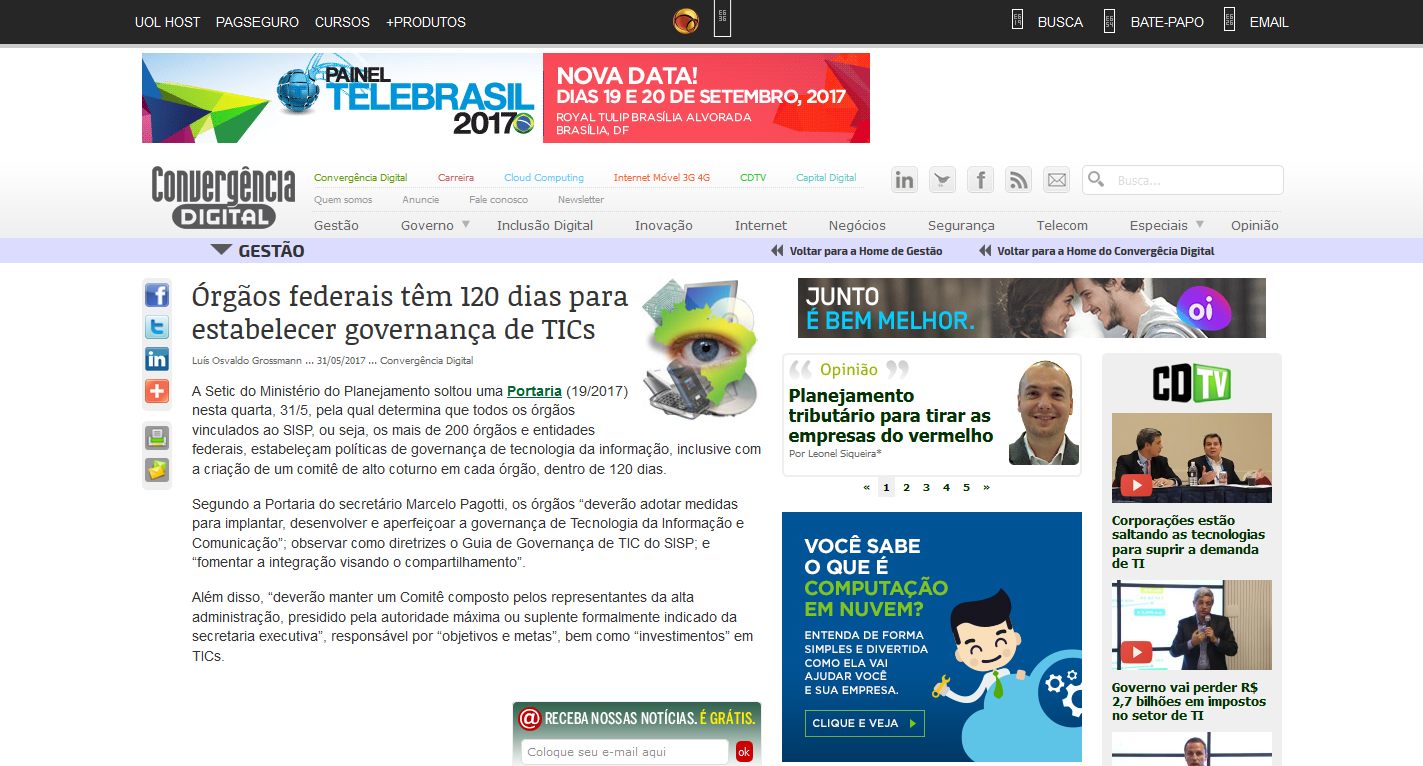
Task: Open header Twitter bird icon
Action: [942, 180]
